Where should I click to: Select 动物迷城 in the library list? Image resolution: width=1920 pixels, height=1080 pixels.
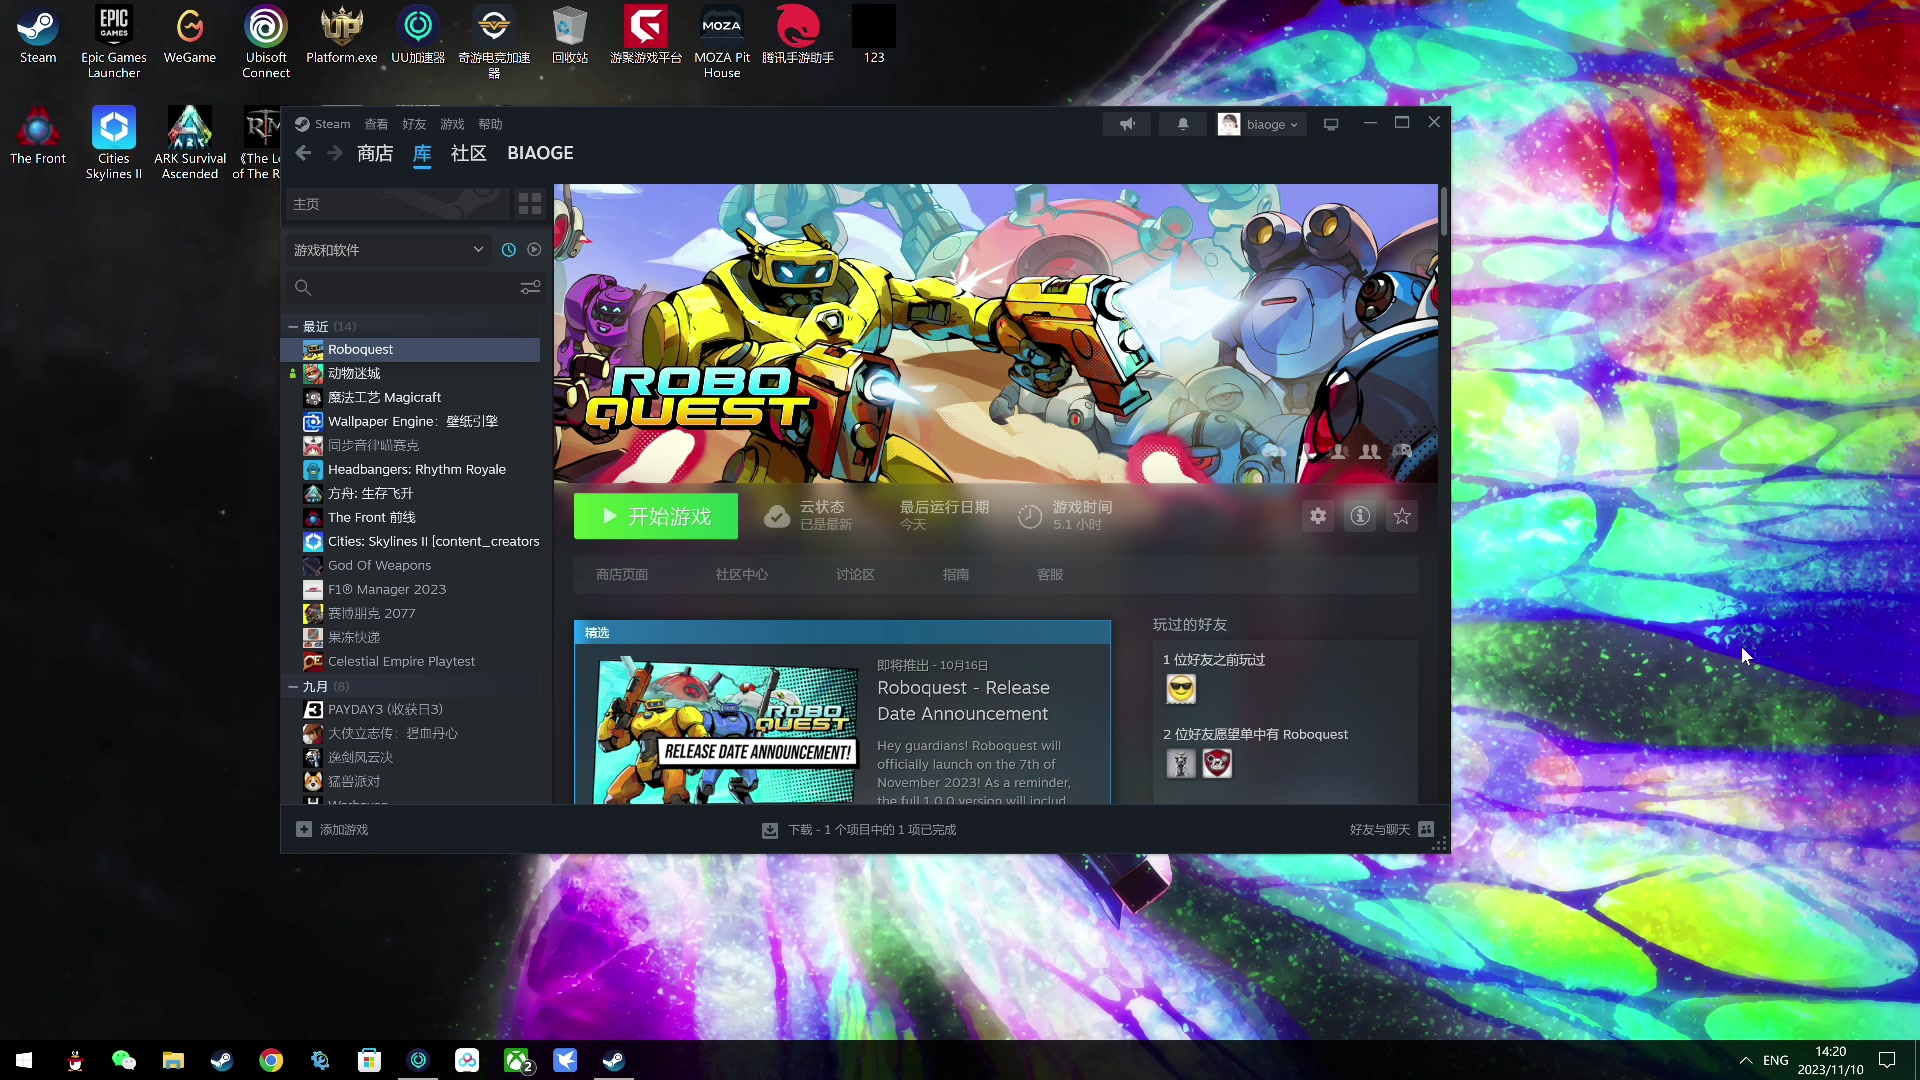tap(420, 373)
